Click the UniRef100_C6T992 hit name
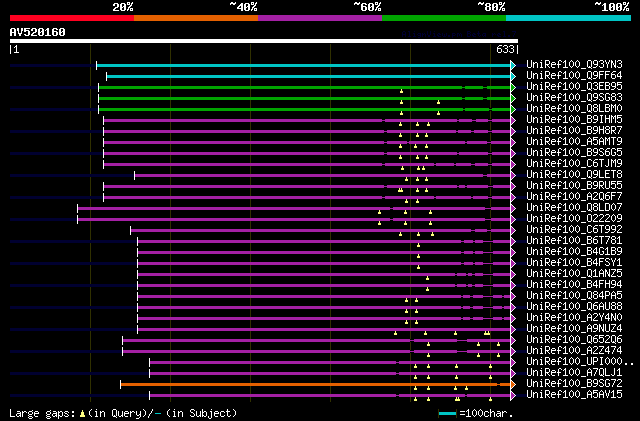The image size is (640, 421). pyautogui.click(x=574, y=230)
